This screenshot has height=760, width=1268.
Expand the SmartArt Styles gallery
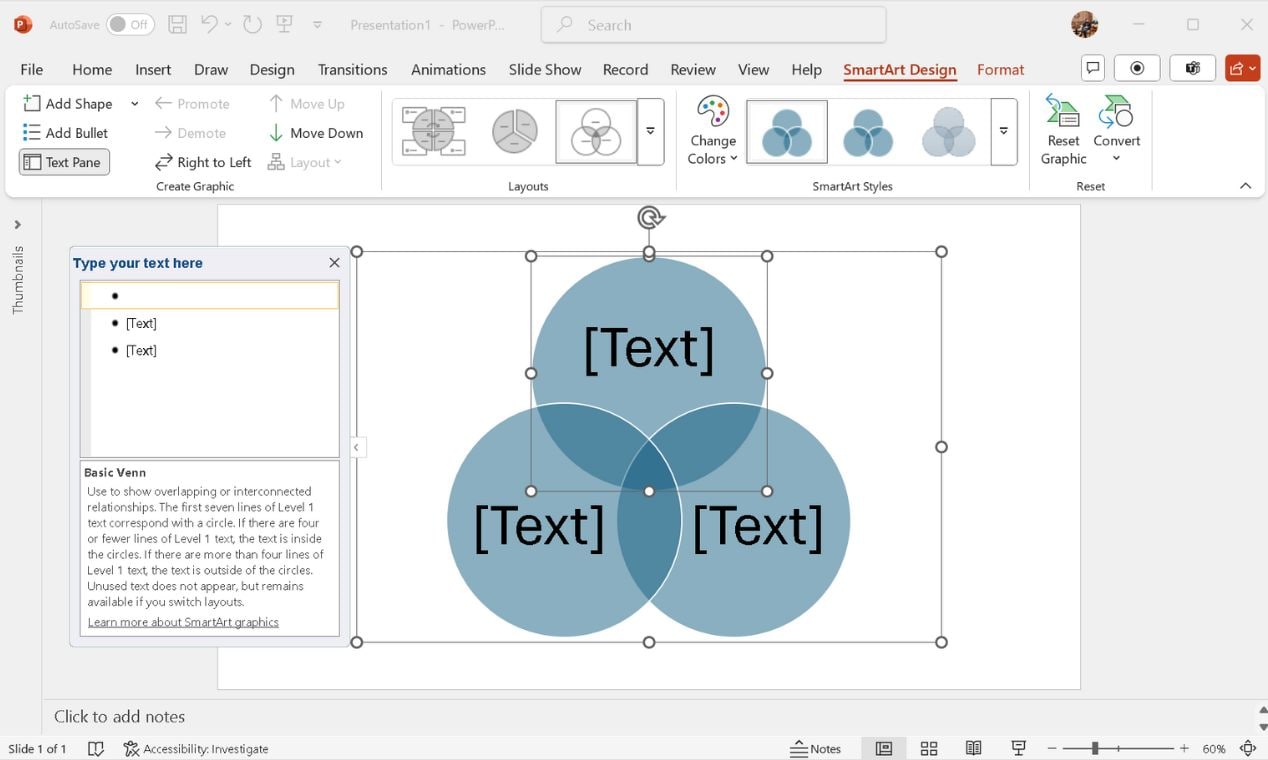pos(1004,131)
